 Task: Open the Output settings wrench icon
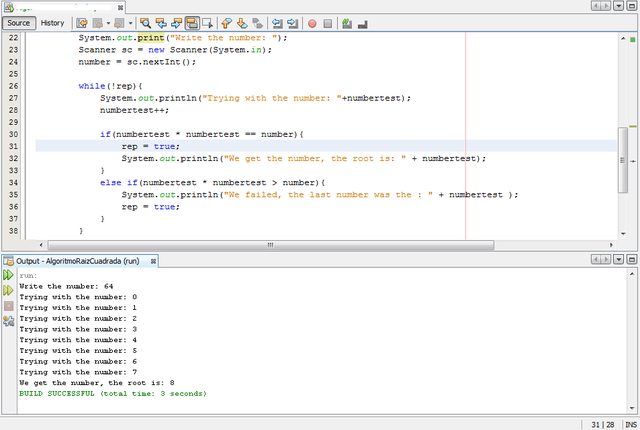pos(8,321)
